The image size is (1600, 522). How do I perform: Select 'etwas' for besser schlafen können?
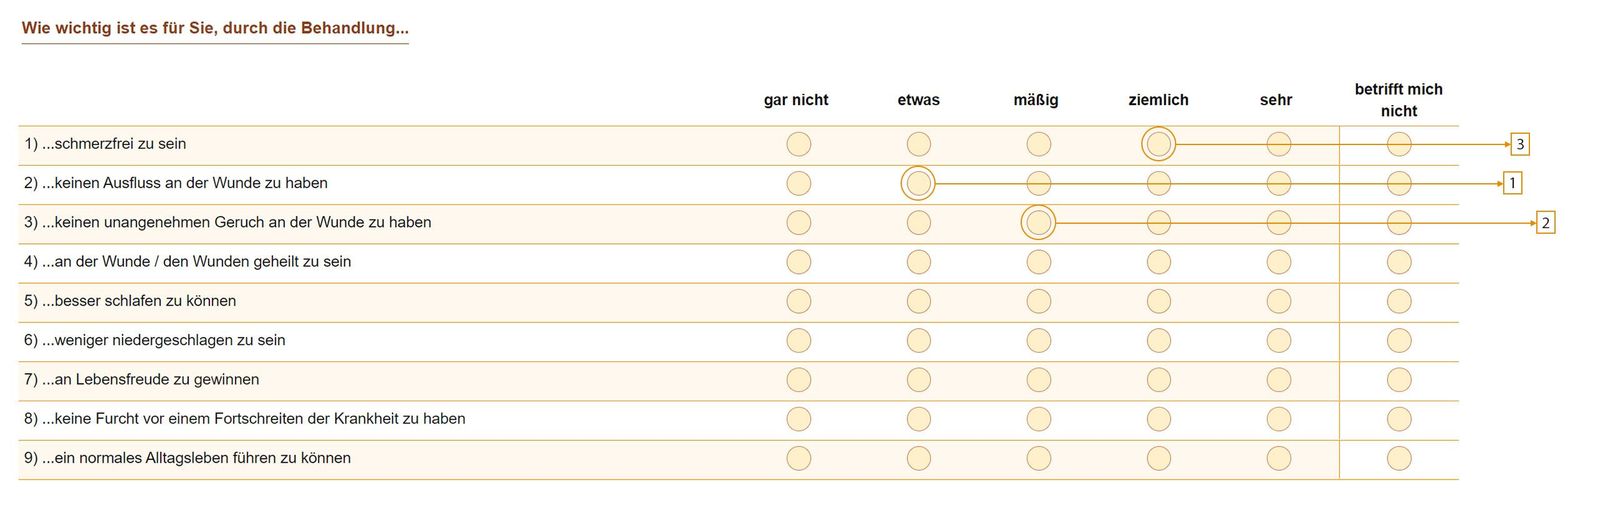click(x=918, y=301)
